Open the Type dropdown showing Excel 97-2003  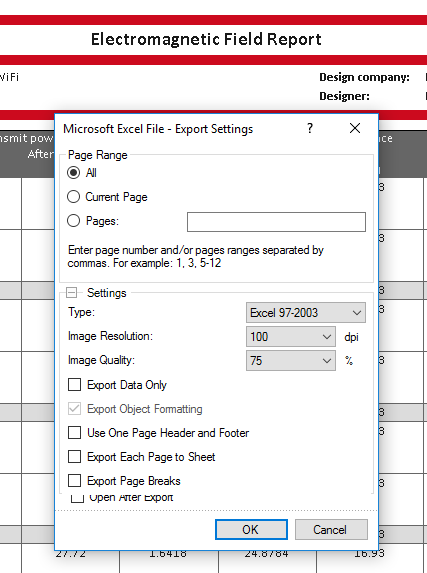[306, 313]
